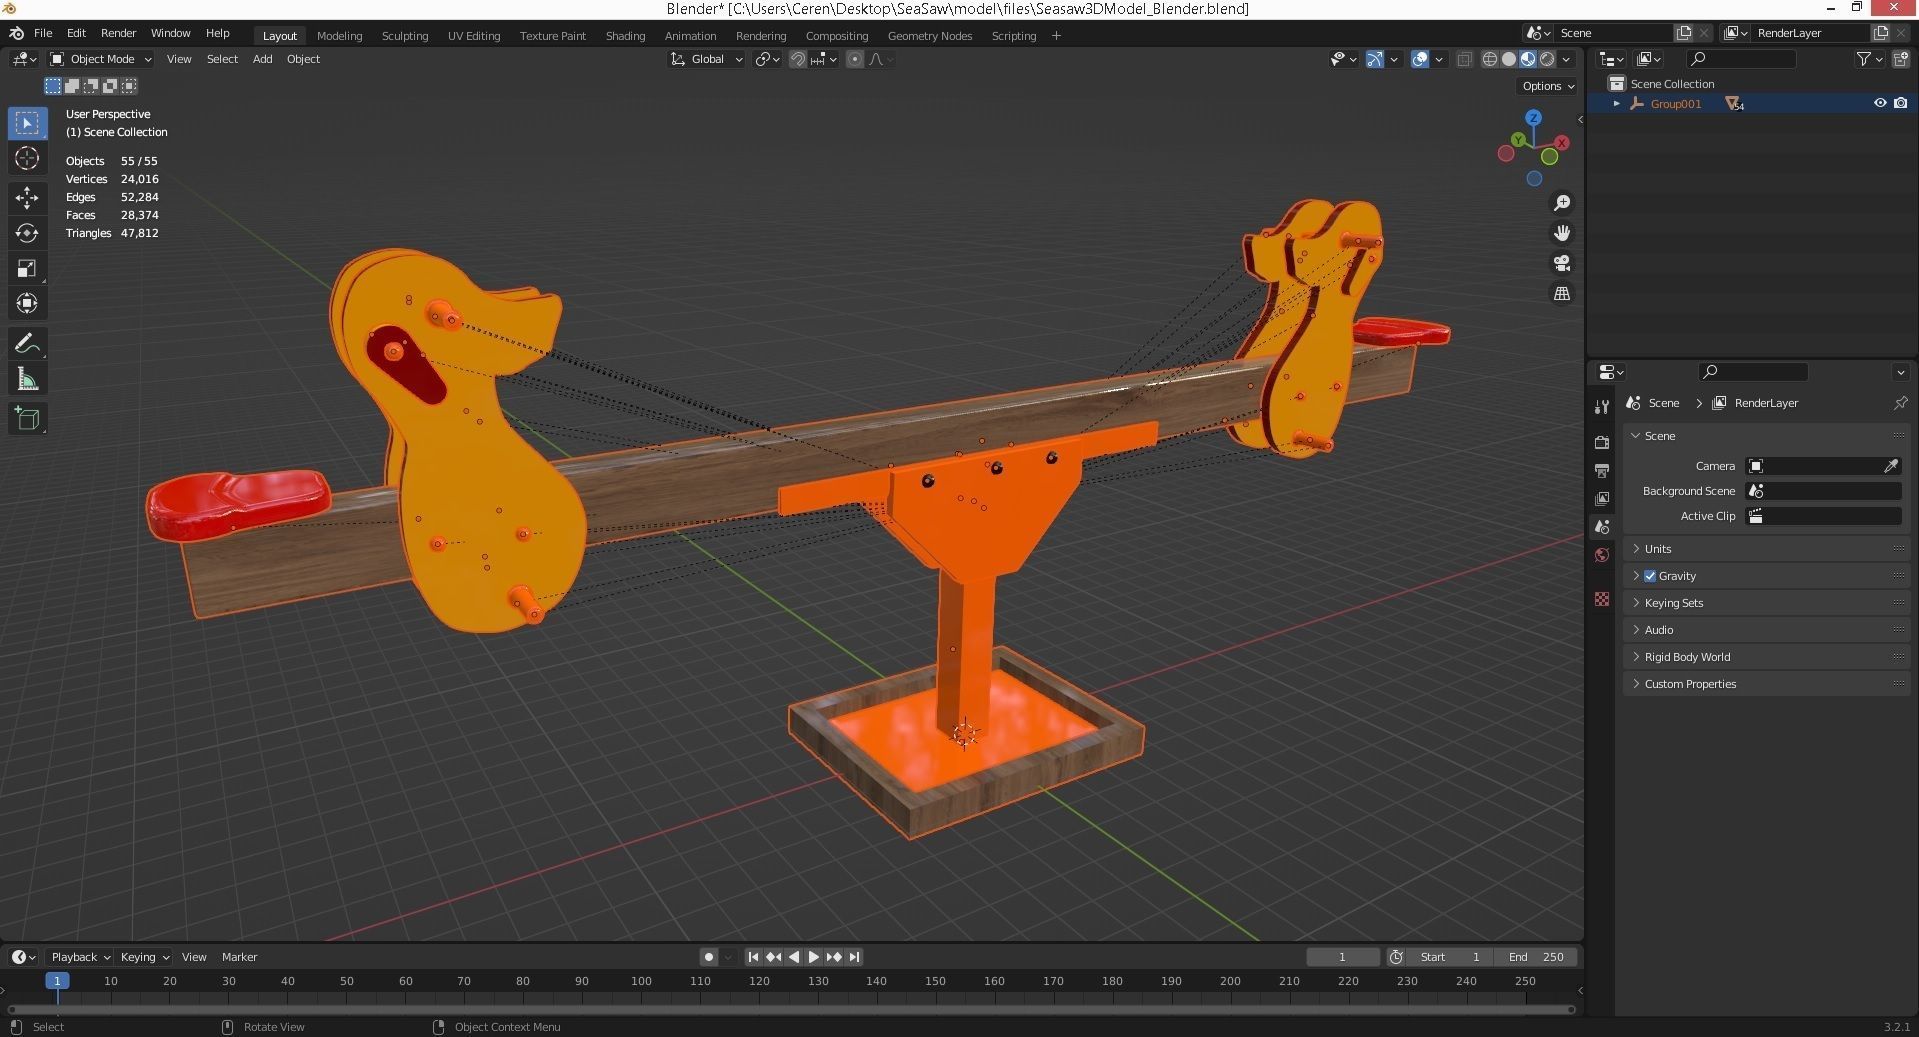1919x1037 pixels.
Task: Open the World properties tab
Action: point(1602,555)
